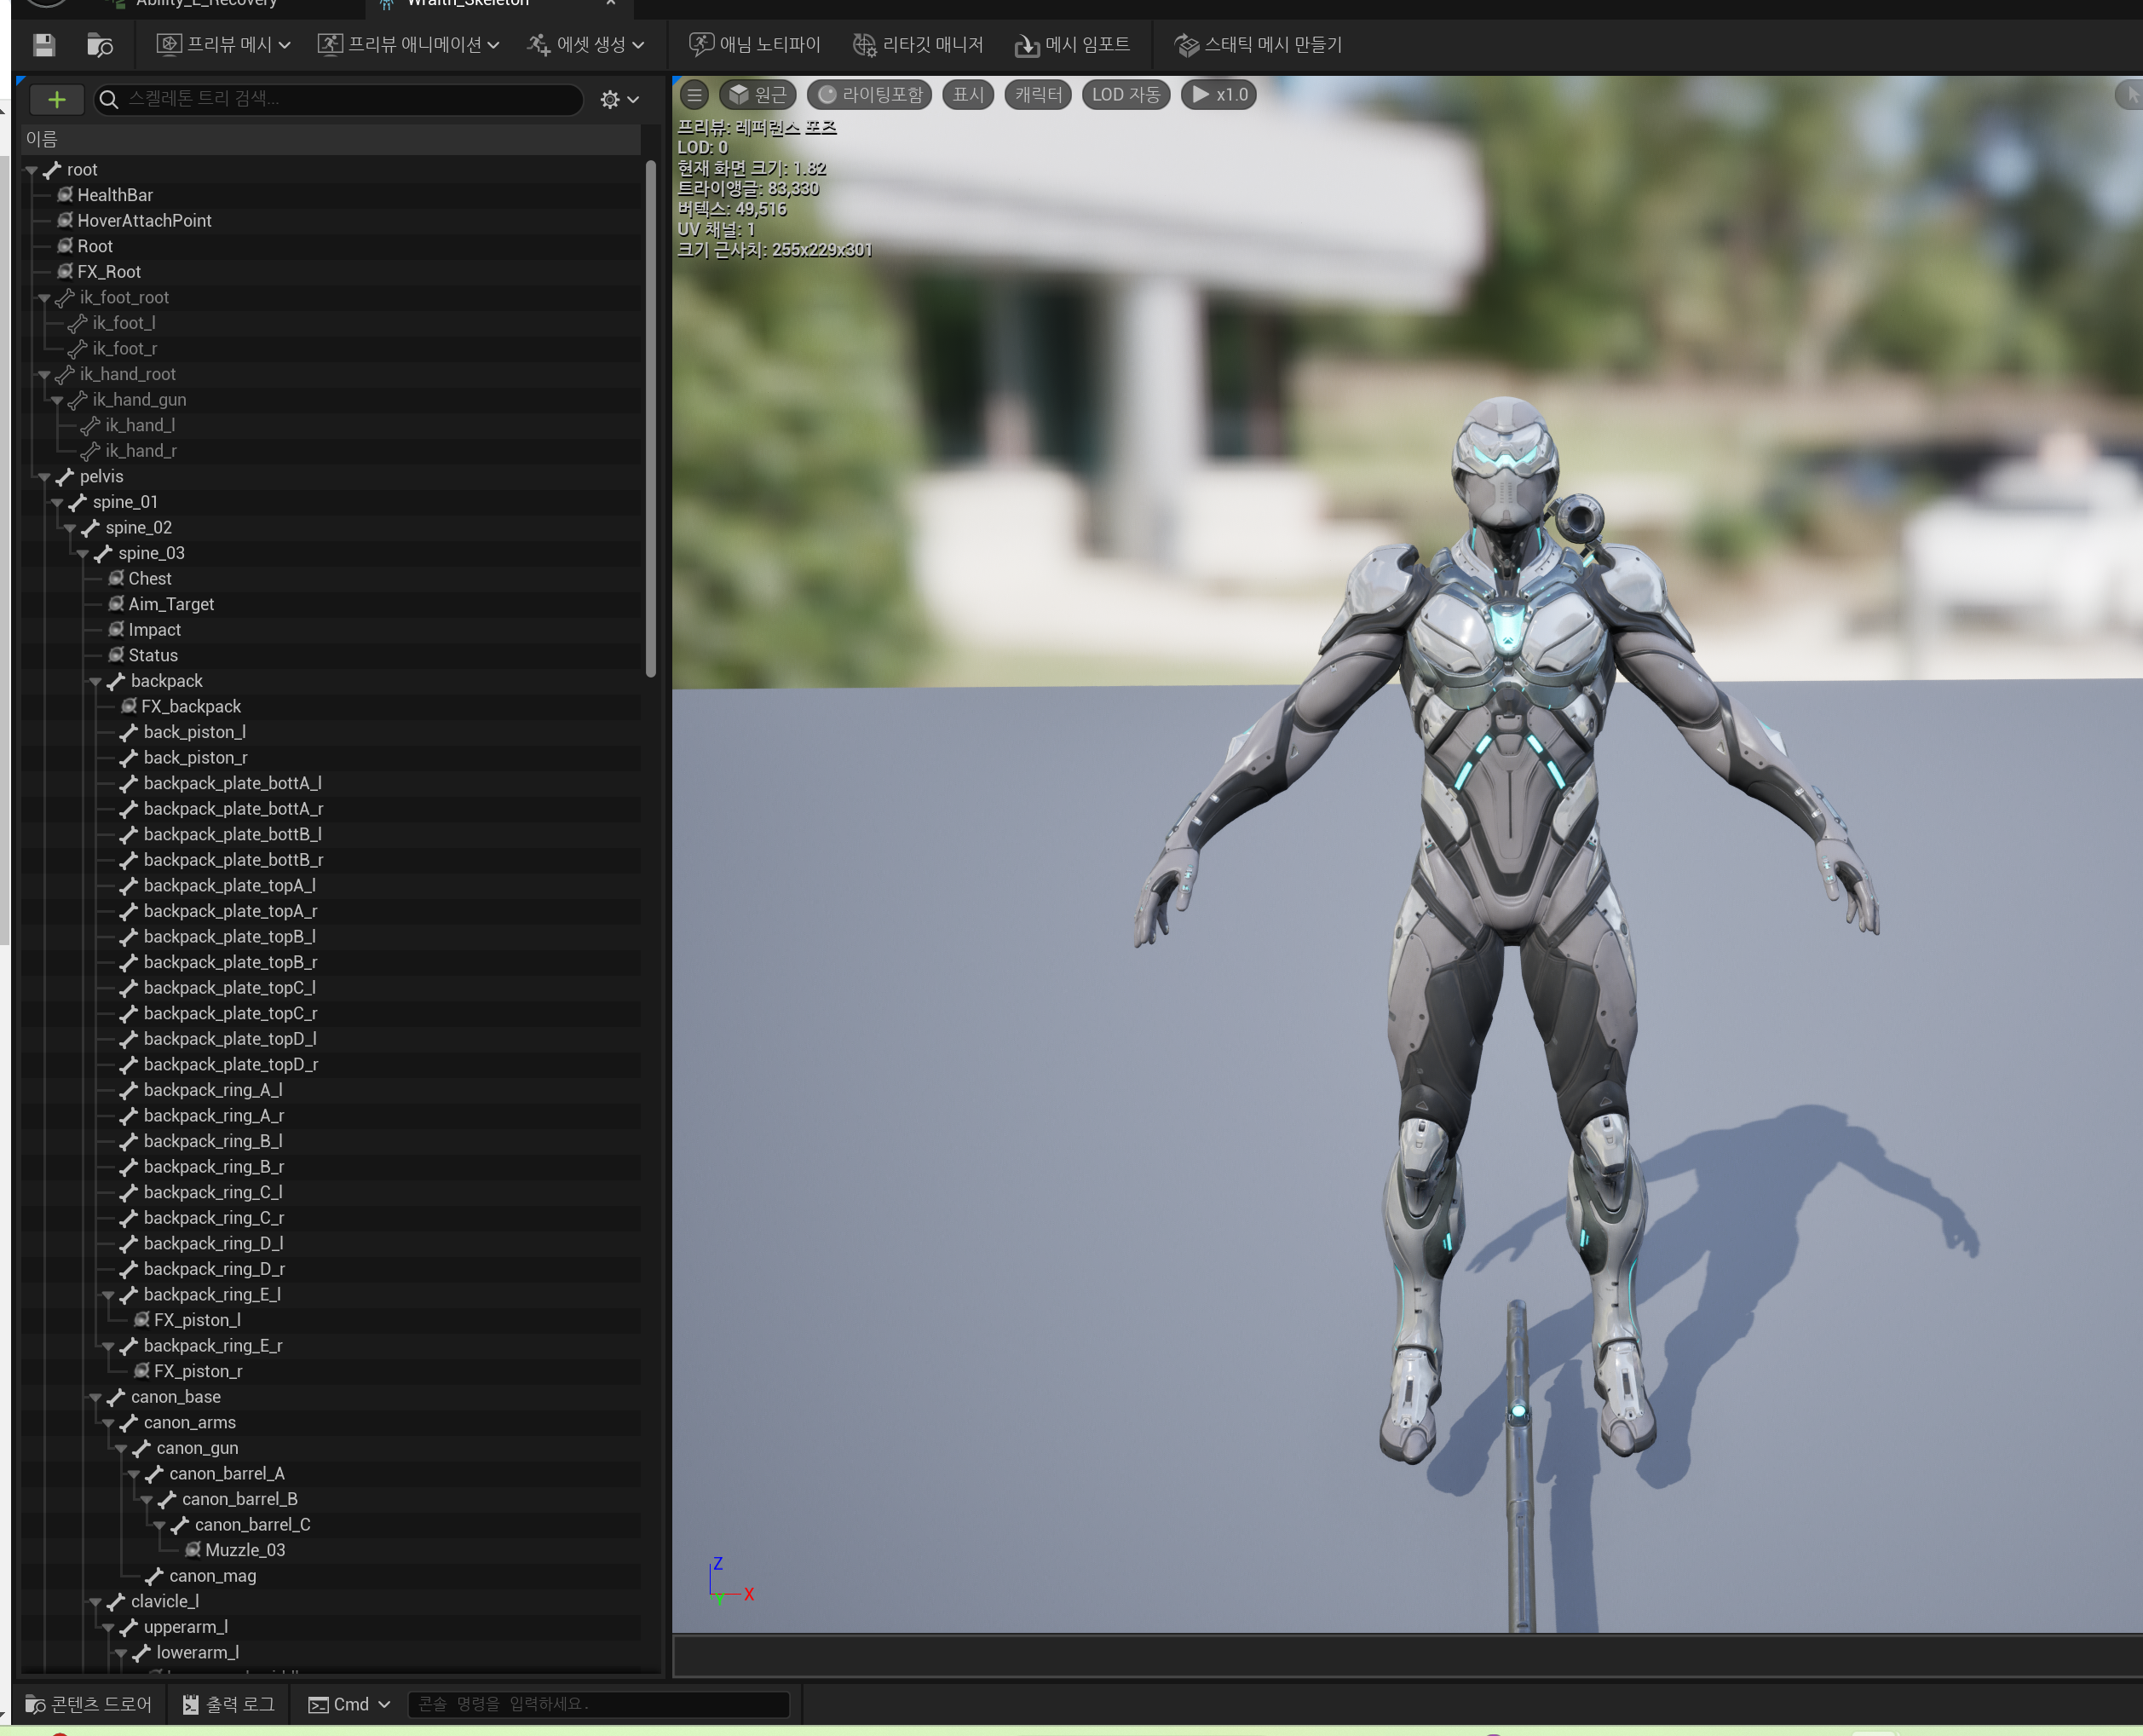This screenshot has height=1736, width=2143.
Task: Click the 원근 perspective view button
Action: pos(758,95)
